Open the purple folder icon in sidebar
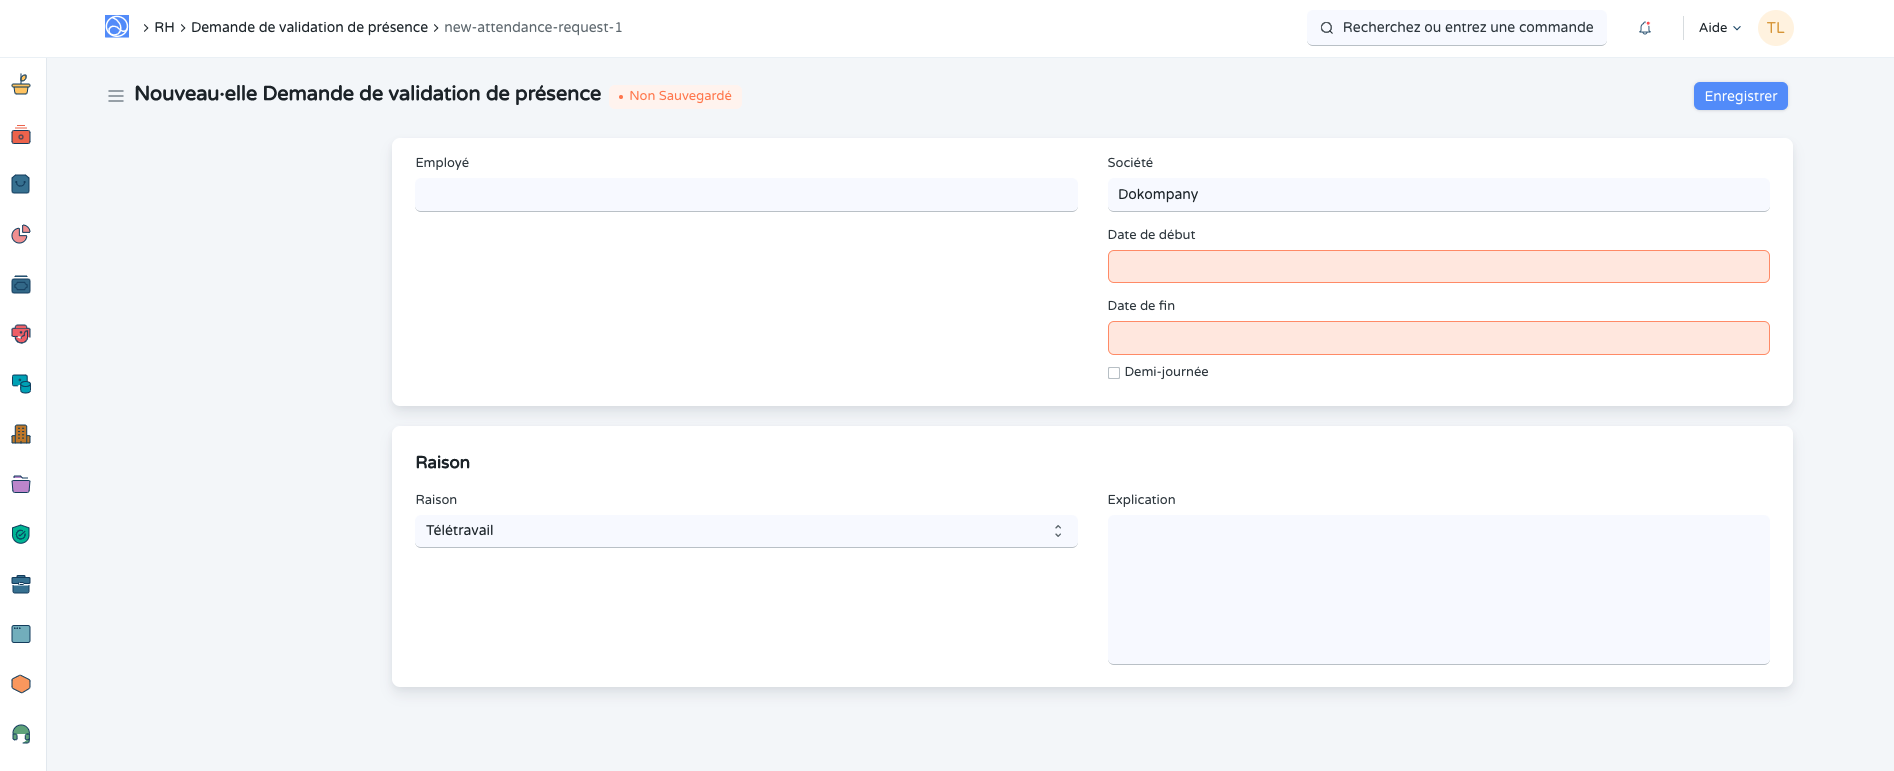This screenshot has width=1894, height=771. [x=21, y=484]
